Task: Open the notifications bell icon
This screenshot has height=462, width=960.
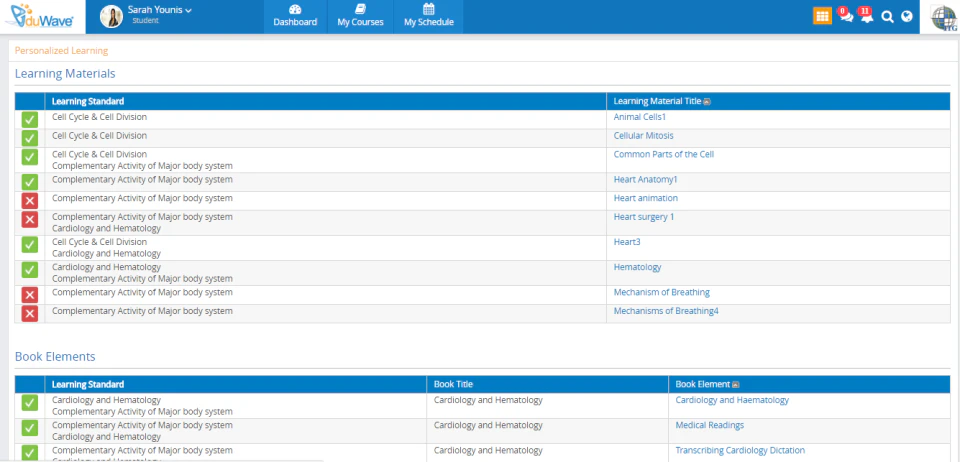Action: pos(866,16)
